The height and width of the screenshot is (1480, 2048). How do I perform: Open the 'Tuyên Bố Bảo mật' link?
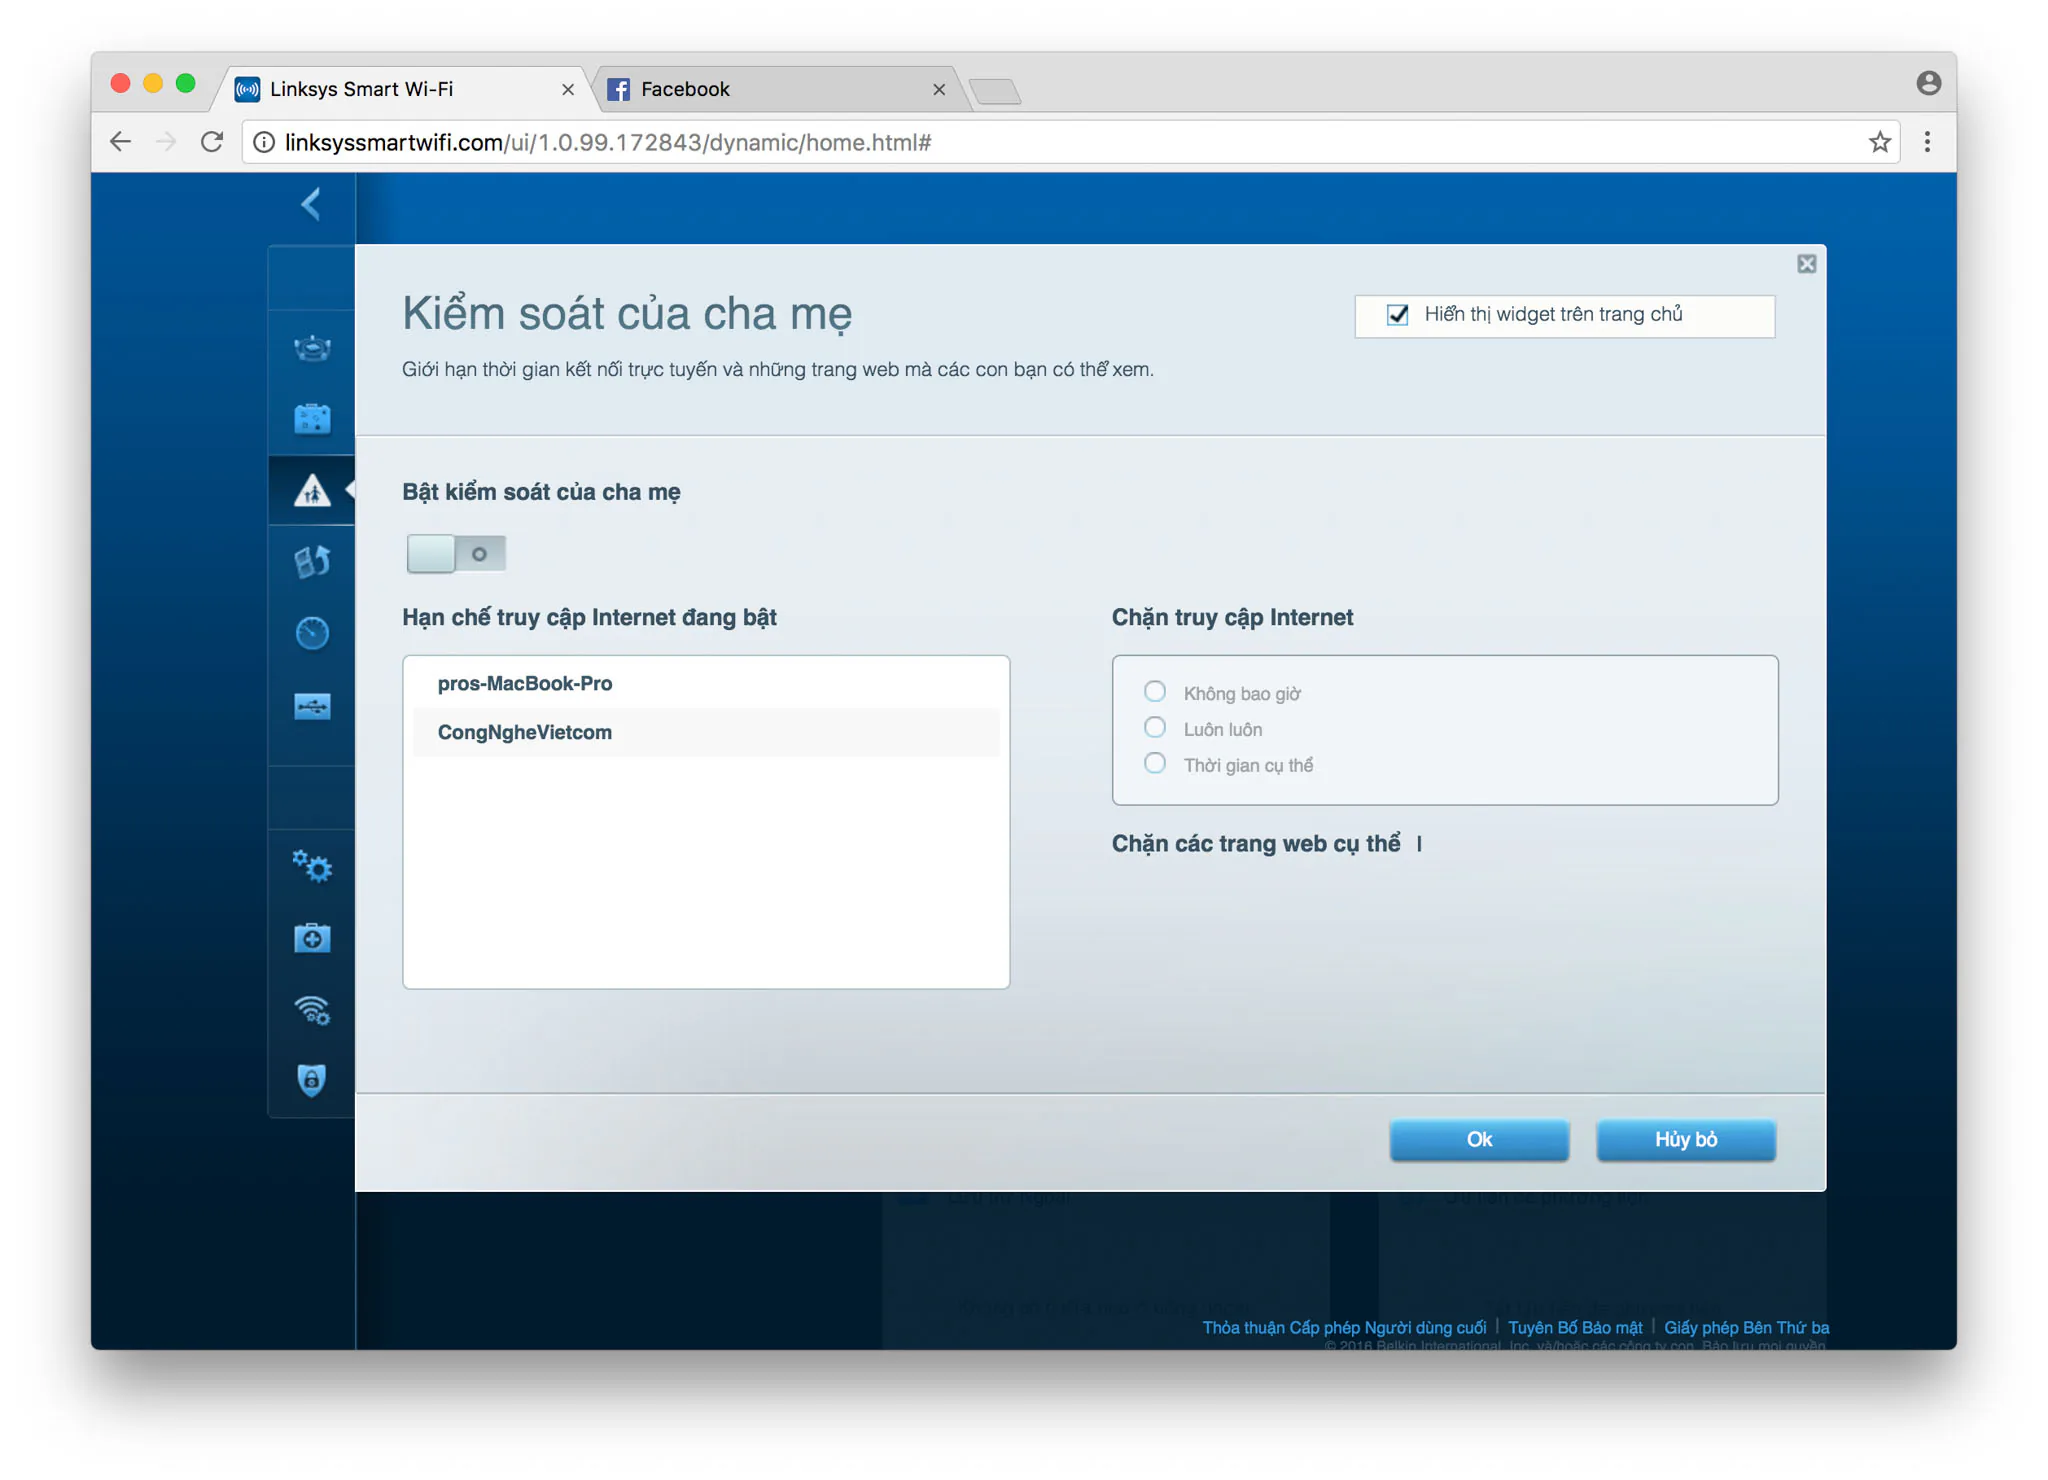pyautogui.click(x=1575, y=1327)
